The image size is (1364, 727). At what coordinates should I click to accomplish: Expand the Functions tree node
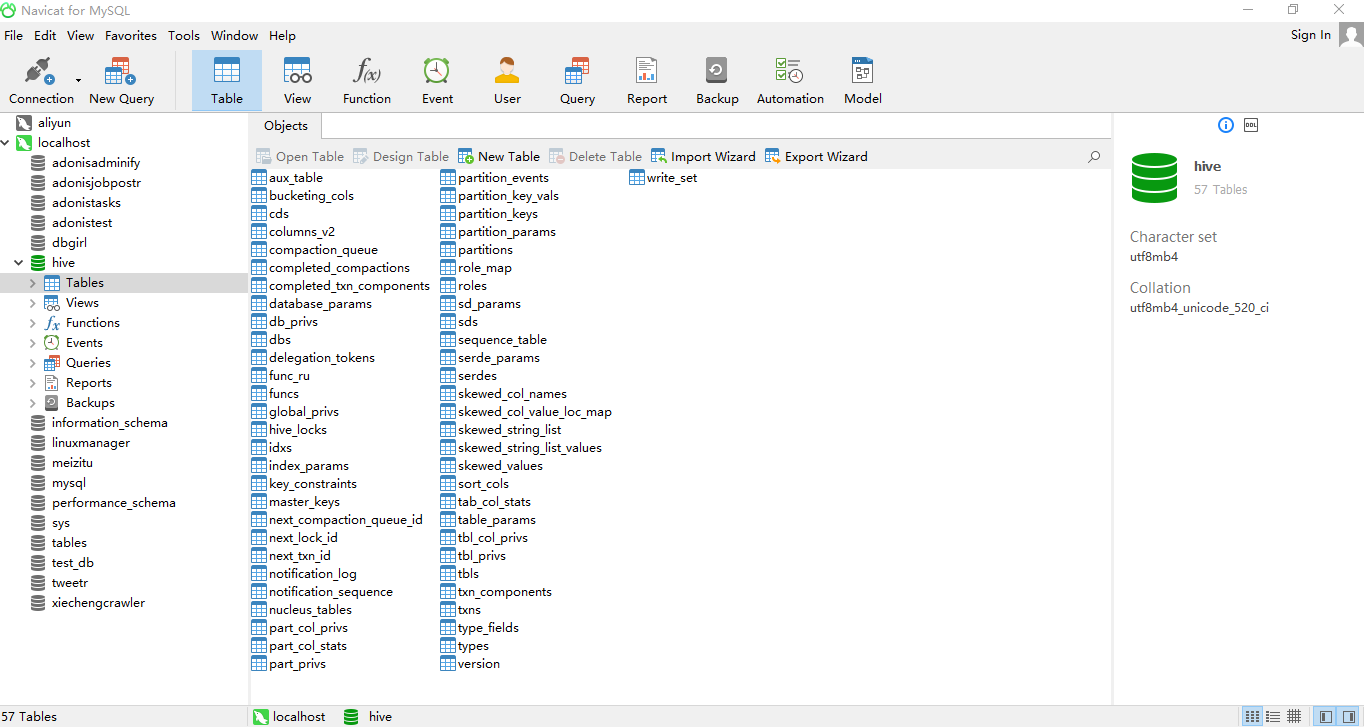coord(33,323)
